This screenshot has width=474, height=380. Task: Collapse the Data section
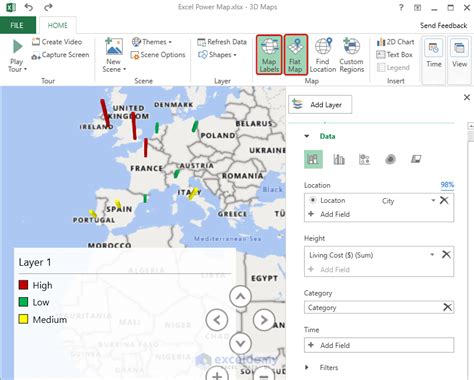(x=307, y=136)
